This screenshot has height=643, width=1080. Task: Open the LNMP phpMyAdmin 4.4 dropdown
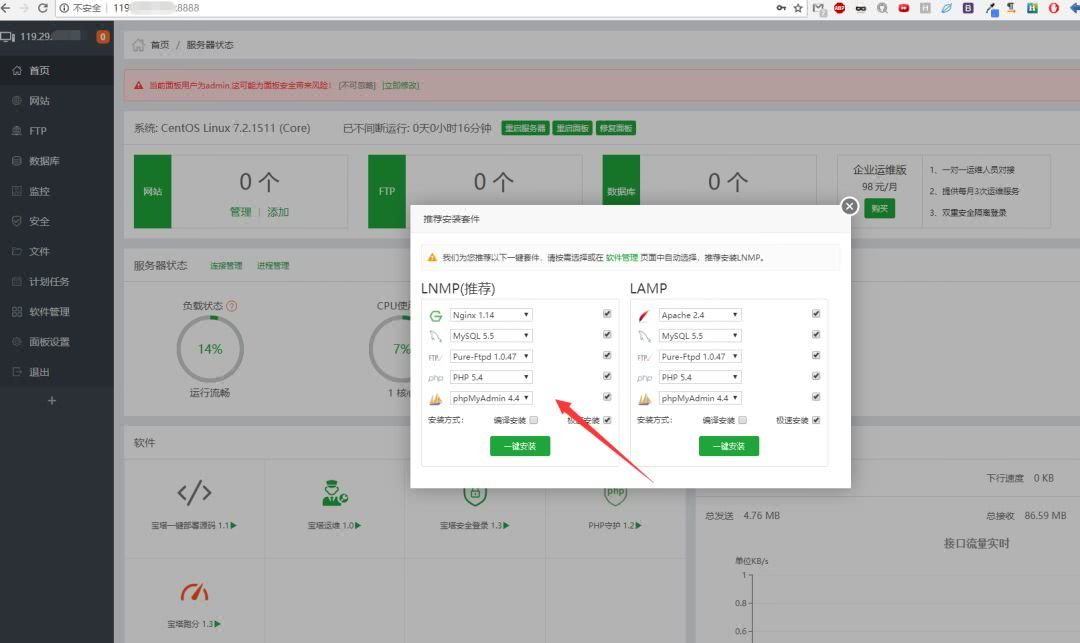click(491, 398)
